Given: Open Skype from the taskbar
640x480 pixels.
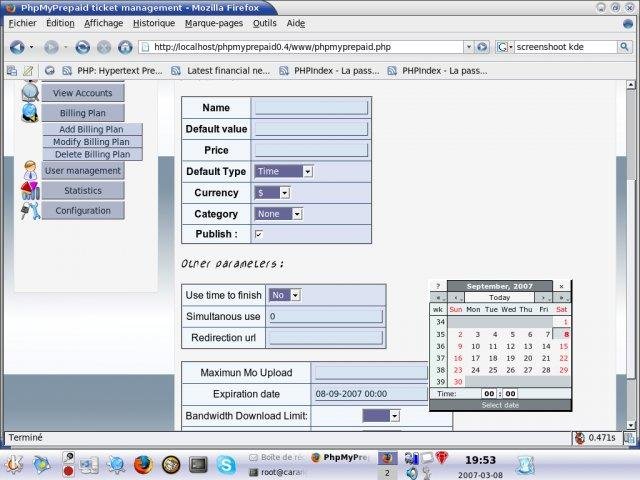Looking at the screenshot, I should pyautogui.click(x=226, y=464).
